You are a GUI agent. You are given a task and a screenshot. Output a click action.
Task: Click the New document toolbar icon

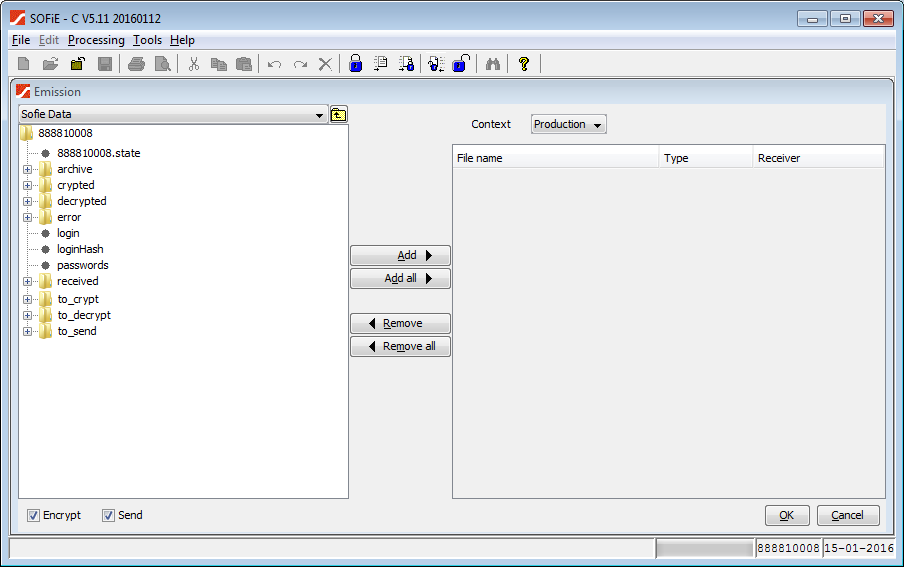25,64
